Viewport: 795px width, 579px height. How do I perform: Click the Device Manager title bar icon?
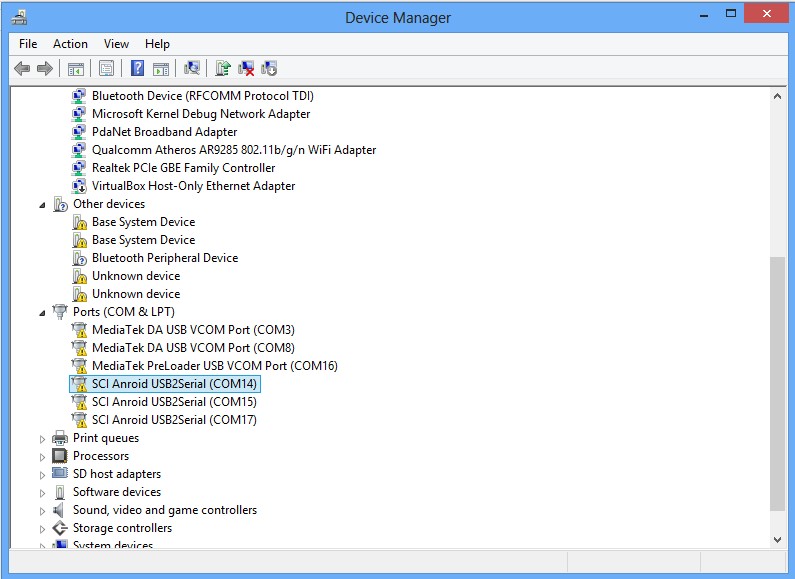point(19,18)
